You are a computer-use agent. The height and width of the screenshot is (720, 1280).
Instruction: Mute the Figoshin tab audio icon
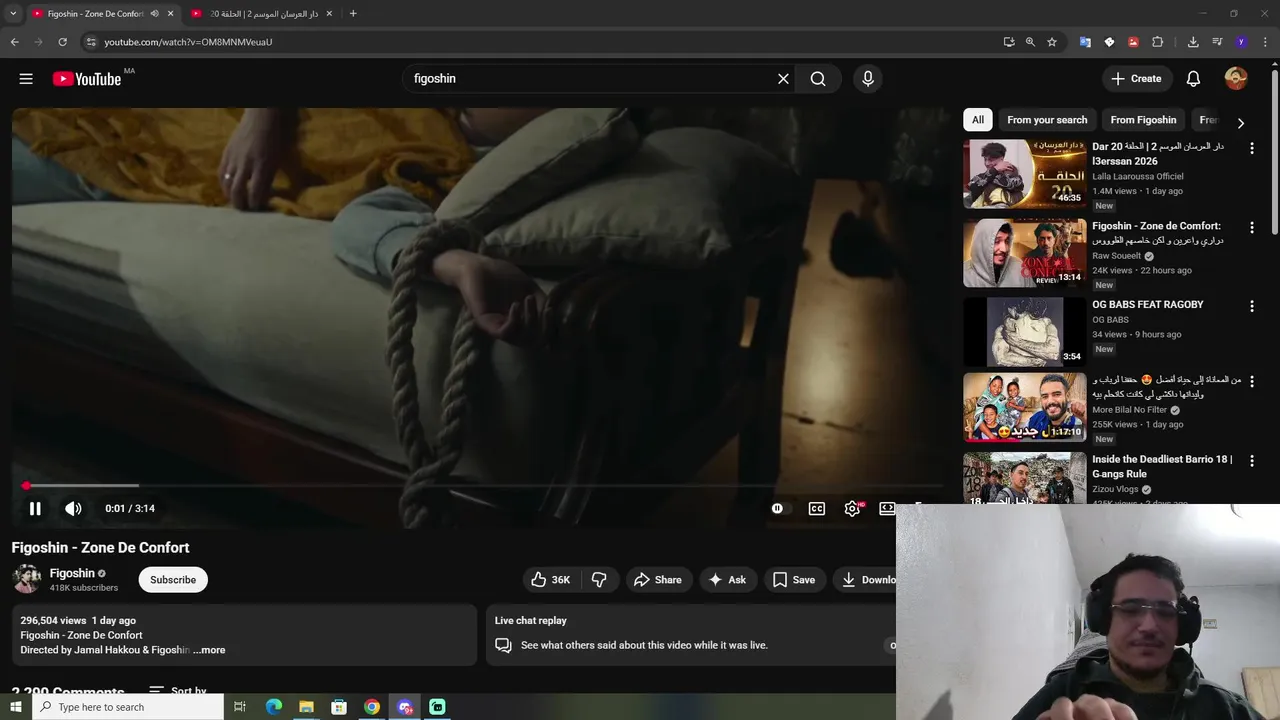point(154,14)
